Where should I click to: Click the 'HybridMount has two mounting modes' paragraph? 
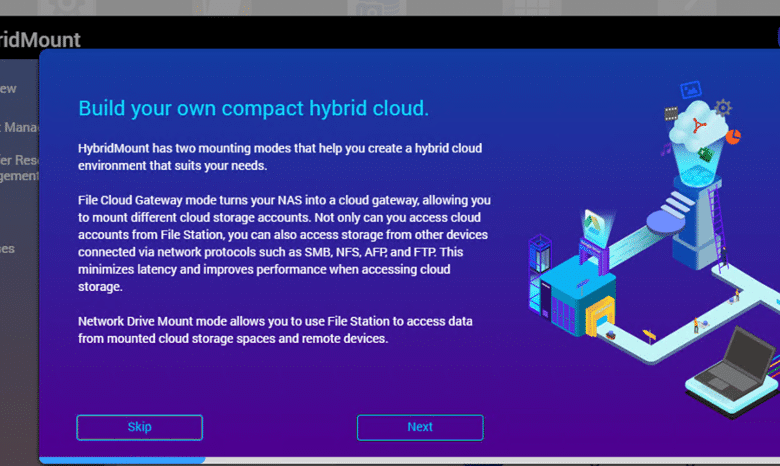[280, 157]
